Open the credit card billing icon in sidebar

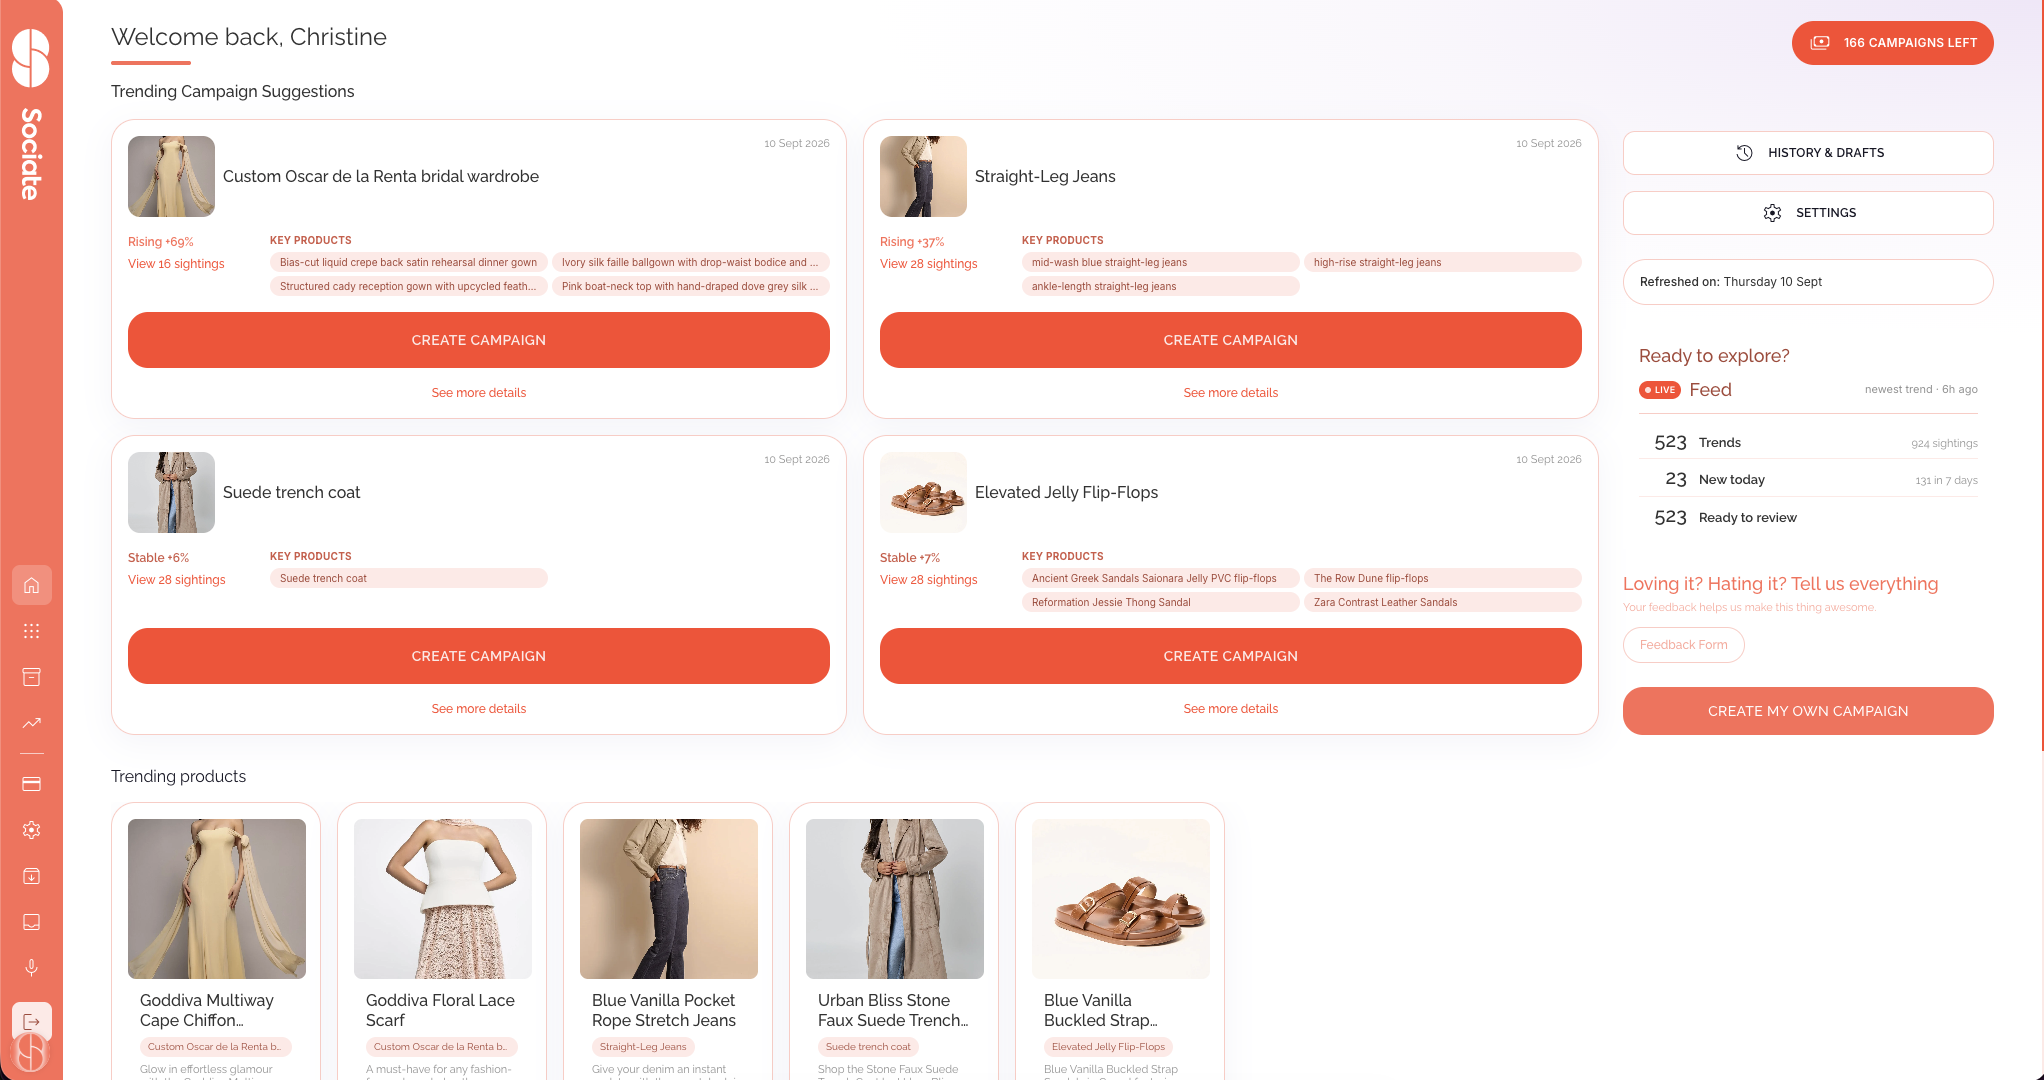tap(31, 784)
